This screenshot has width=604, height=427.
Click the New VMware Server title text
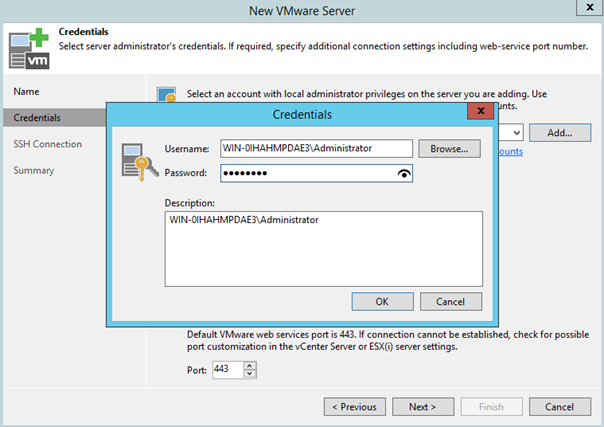coord(302,11)
